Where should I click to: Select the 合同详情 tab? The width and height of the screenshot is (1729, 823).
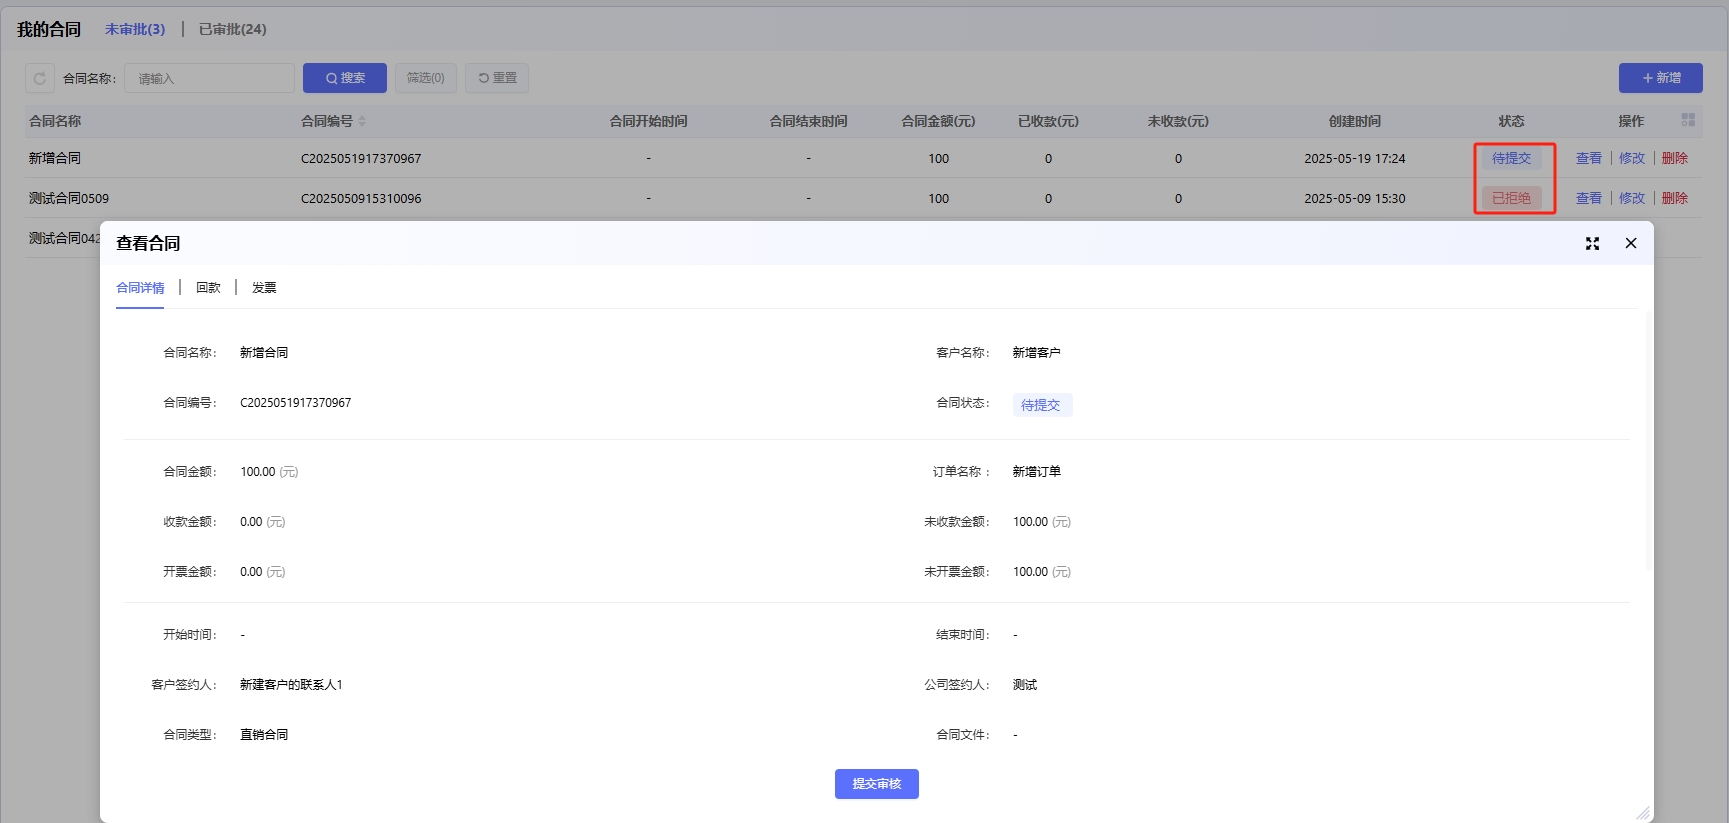tap(140, 288)
